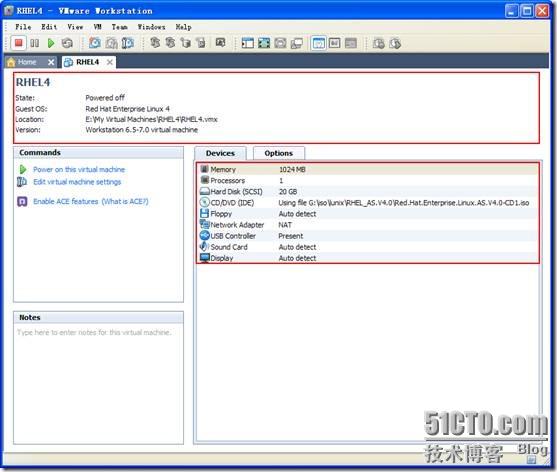557x472 pixels.
Task: Take a snapshot using the toolbar icon
Action: coord(94,43)
